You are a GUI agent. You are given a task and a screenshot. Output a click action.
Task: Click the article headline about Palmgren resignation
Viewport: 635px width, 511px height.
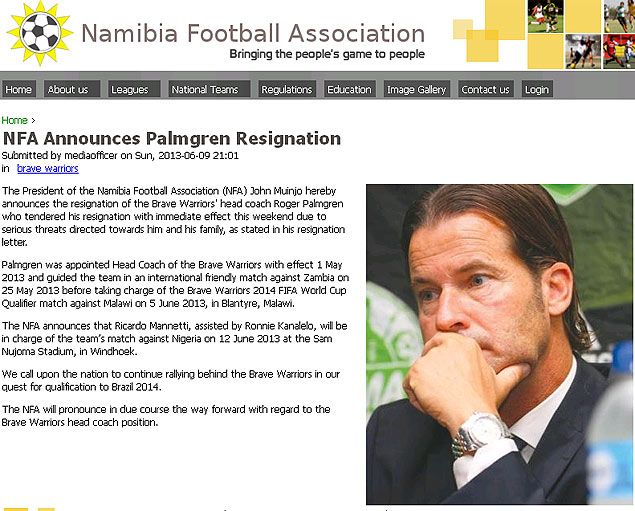click(x=172, y=138)
